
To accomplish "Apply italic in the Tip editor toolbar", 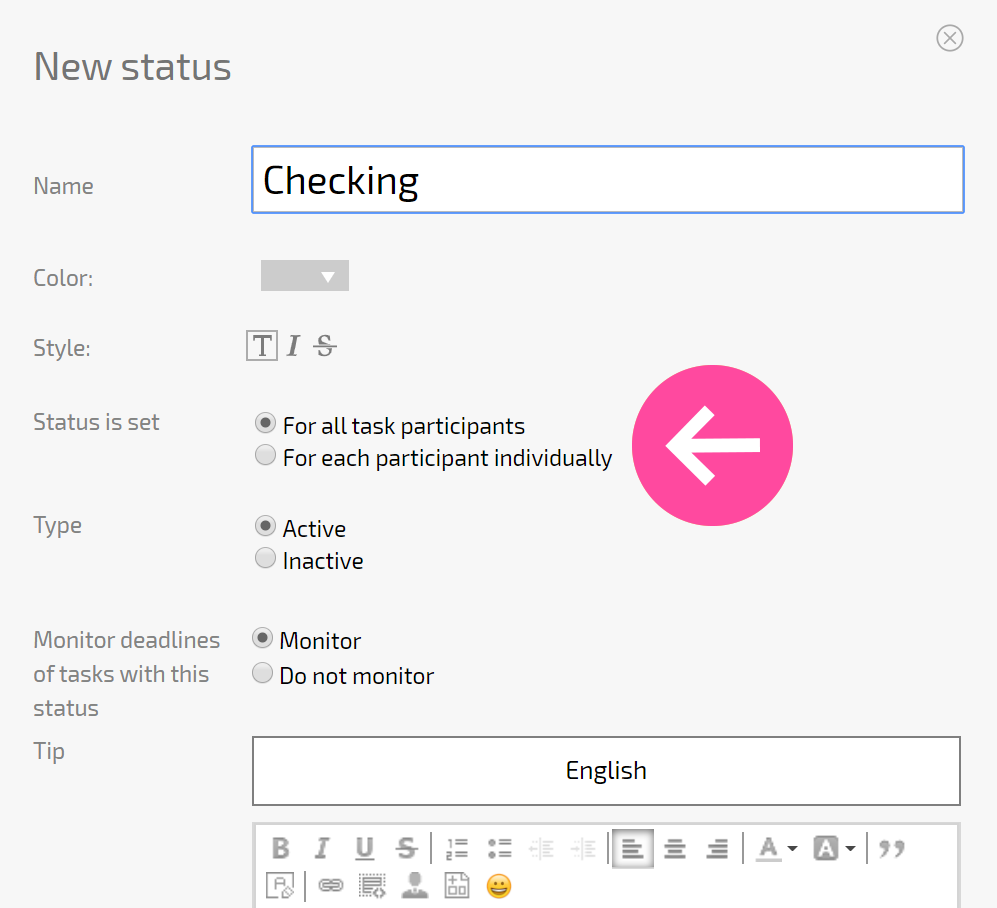I will click(322, 848).
